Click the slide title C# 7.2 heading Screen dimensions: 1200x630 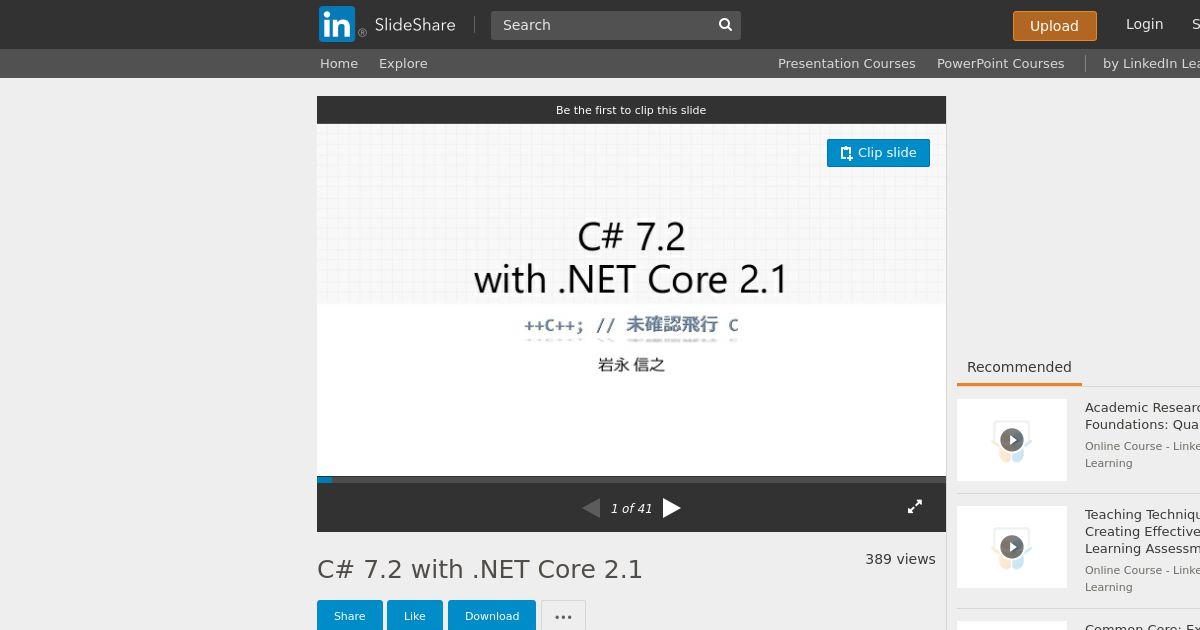coord(480,569)
